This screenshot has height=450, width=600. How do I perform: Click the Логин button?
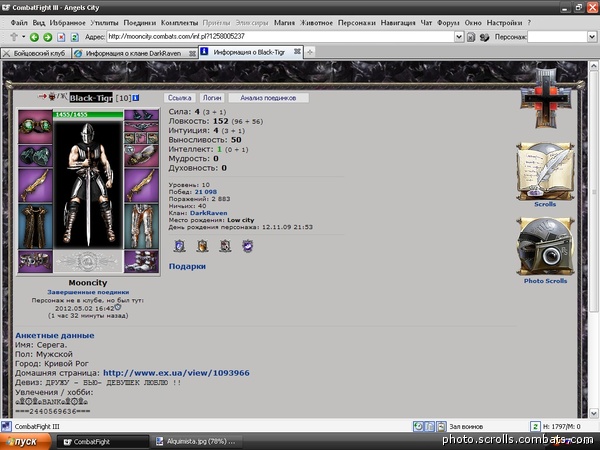coord(212,98)
